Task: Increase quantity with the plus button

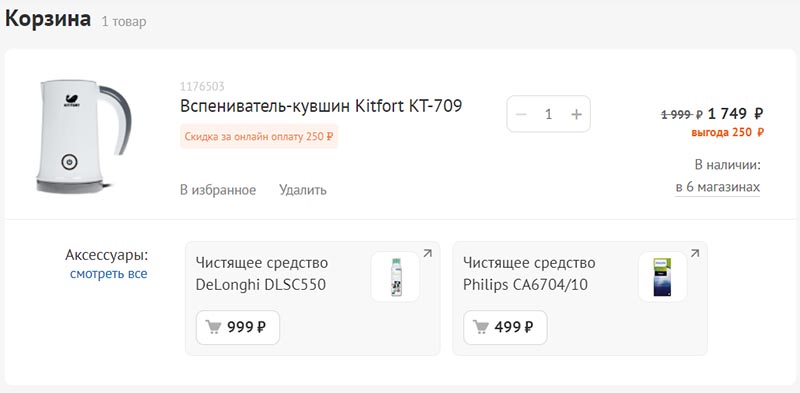Action: (x=576, y=114)
